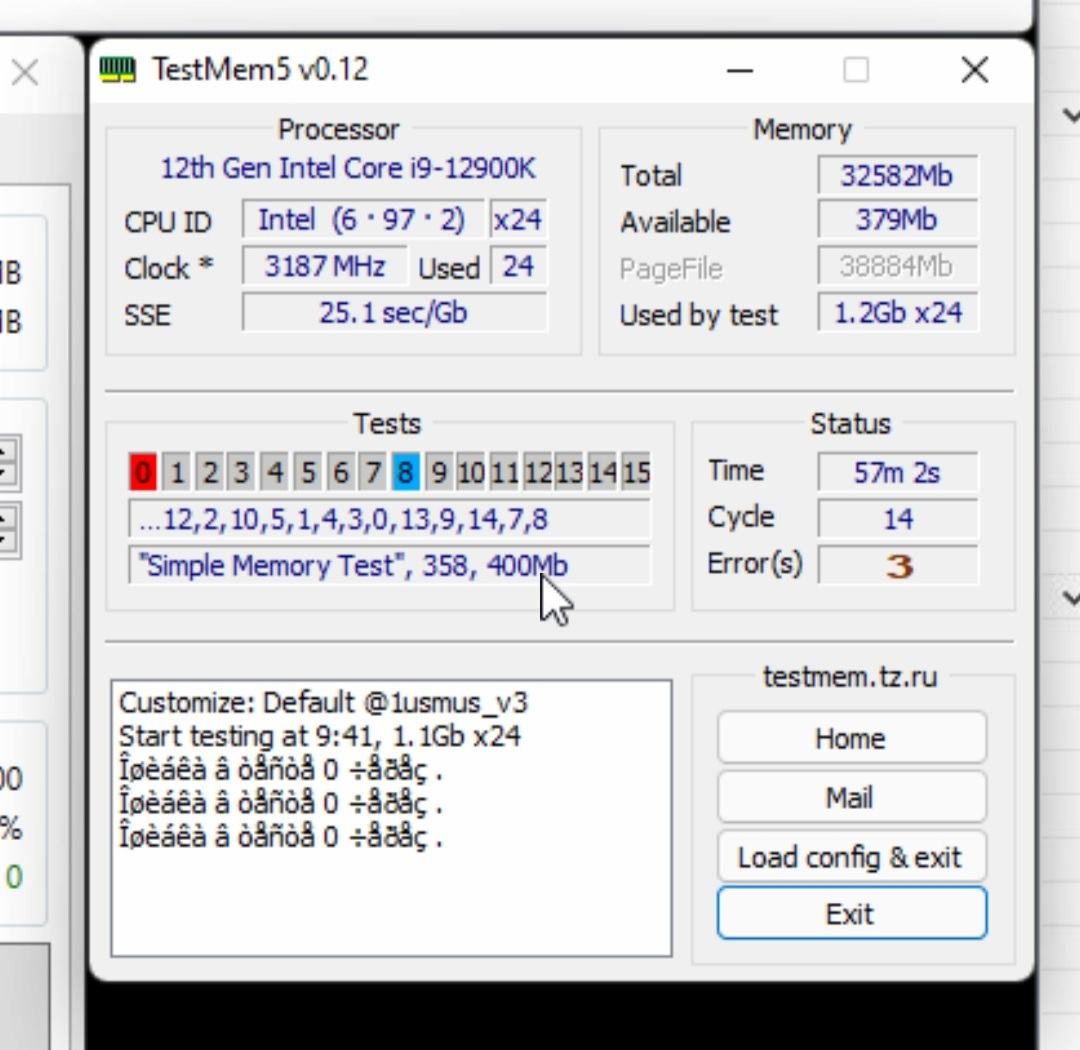1080x1050 pixels.
Task: Select test number 0 marked red
Action: click(x=143, y=472)
